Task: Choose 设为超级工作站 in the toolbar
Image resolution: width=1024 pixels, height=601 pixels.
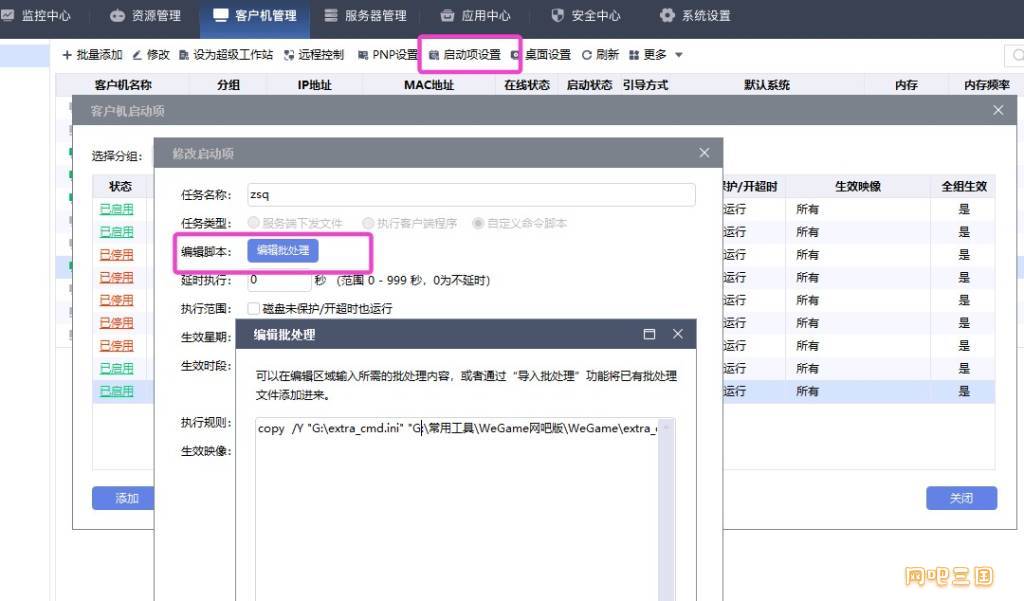Action: pyautogui.click(x=226, y=55)
